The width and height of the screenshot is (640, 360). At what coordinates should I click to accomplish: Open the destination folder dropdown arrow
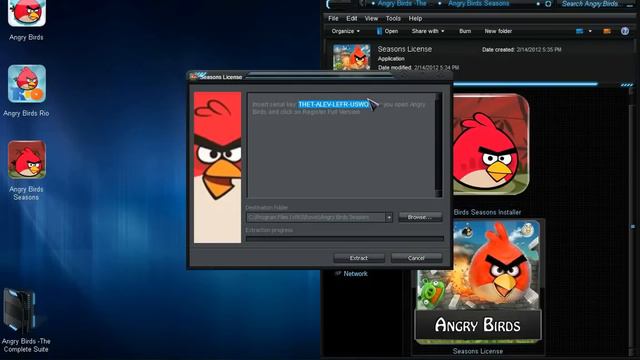click(x=389, y=218)
